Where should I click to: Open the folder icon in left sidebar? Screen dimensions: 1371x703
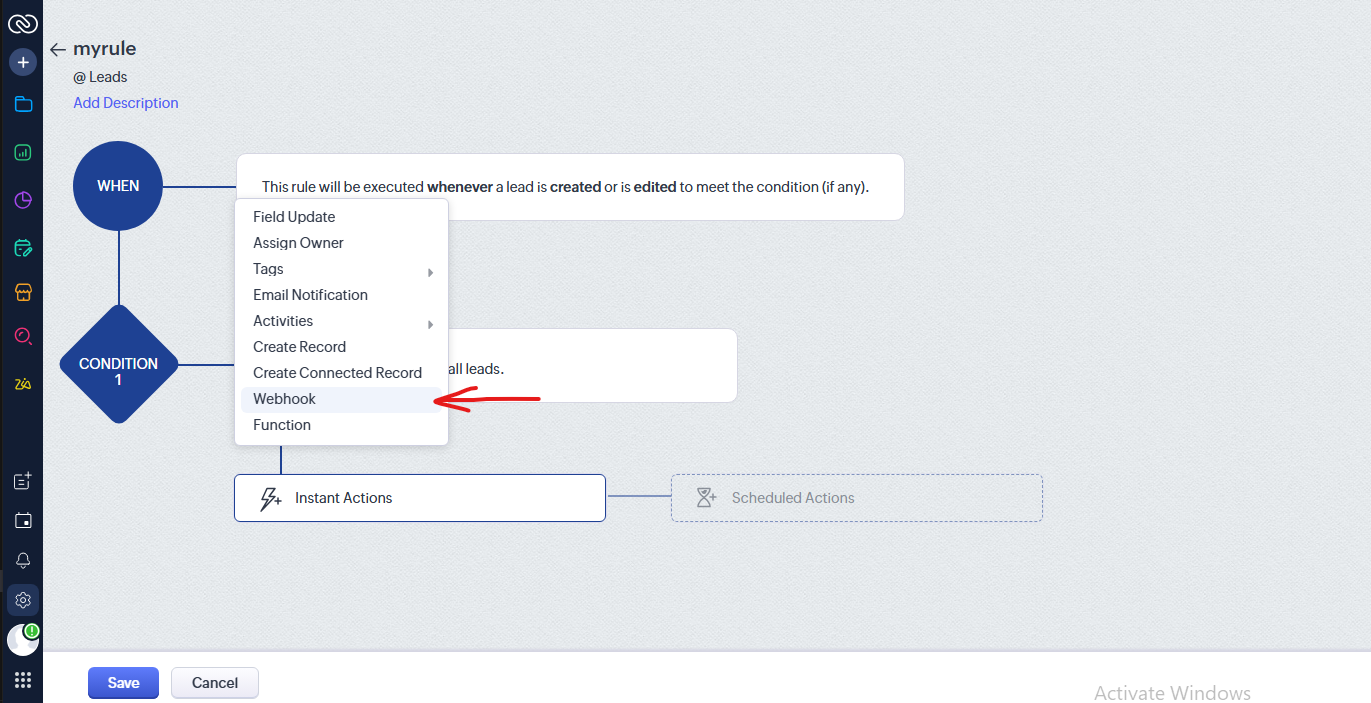click(23, 105)
